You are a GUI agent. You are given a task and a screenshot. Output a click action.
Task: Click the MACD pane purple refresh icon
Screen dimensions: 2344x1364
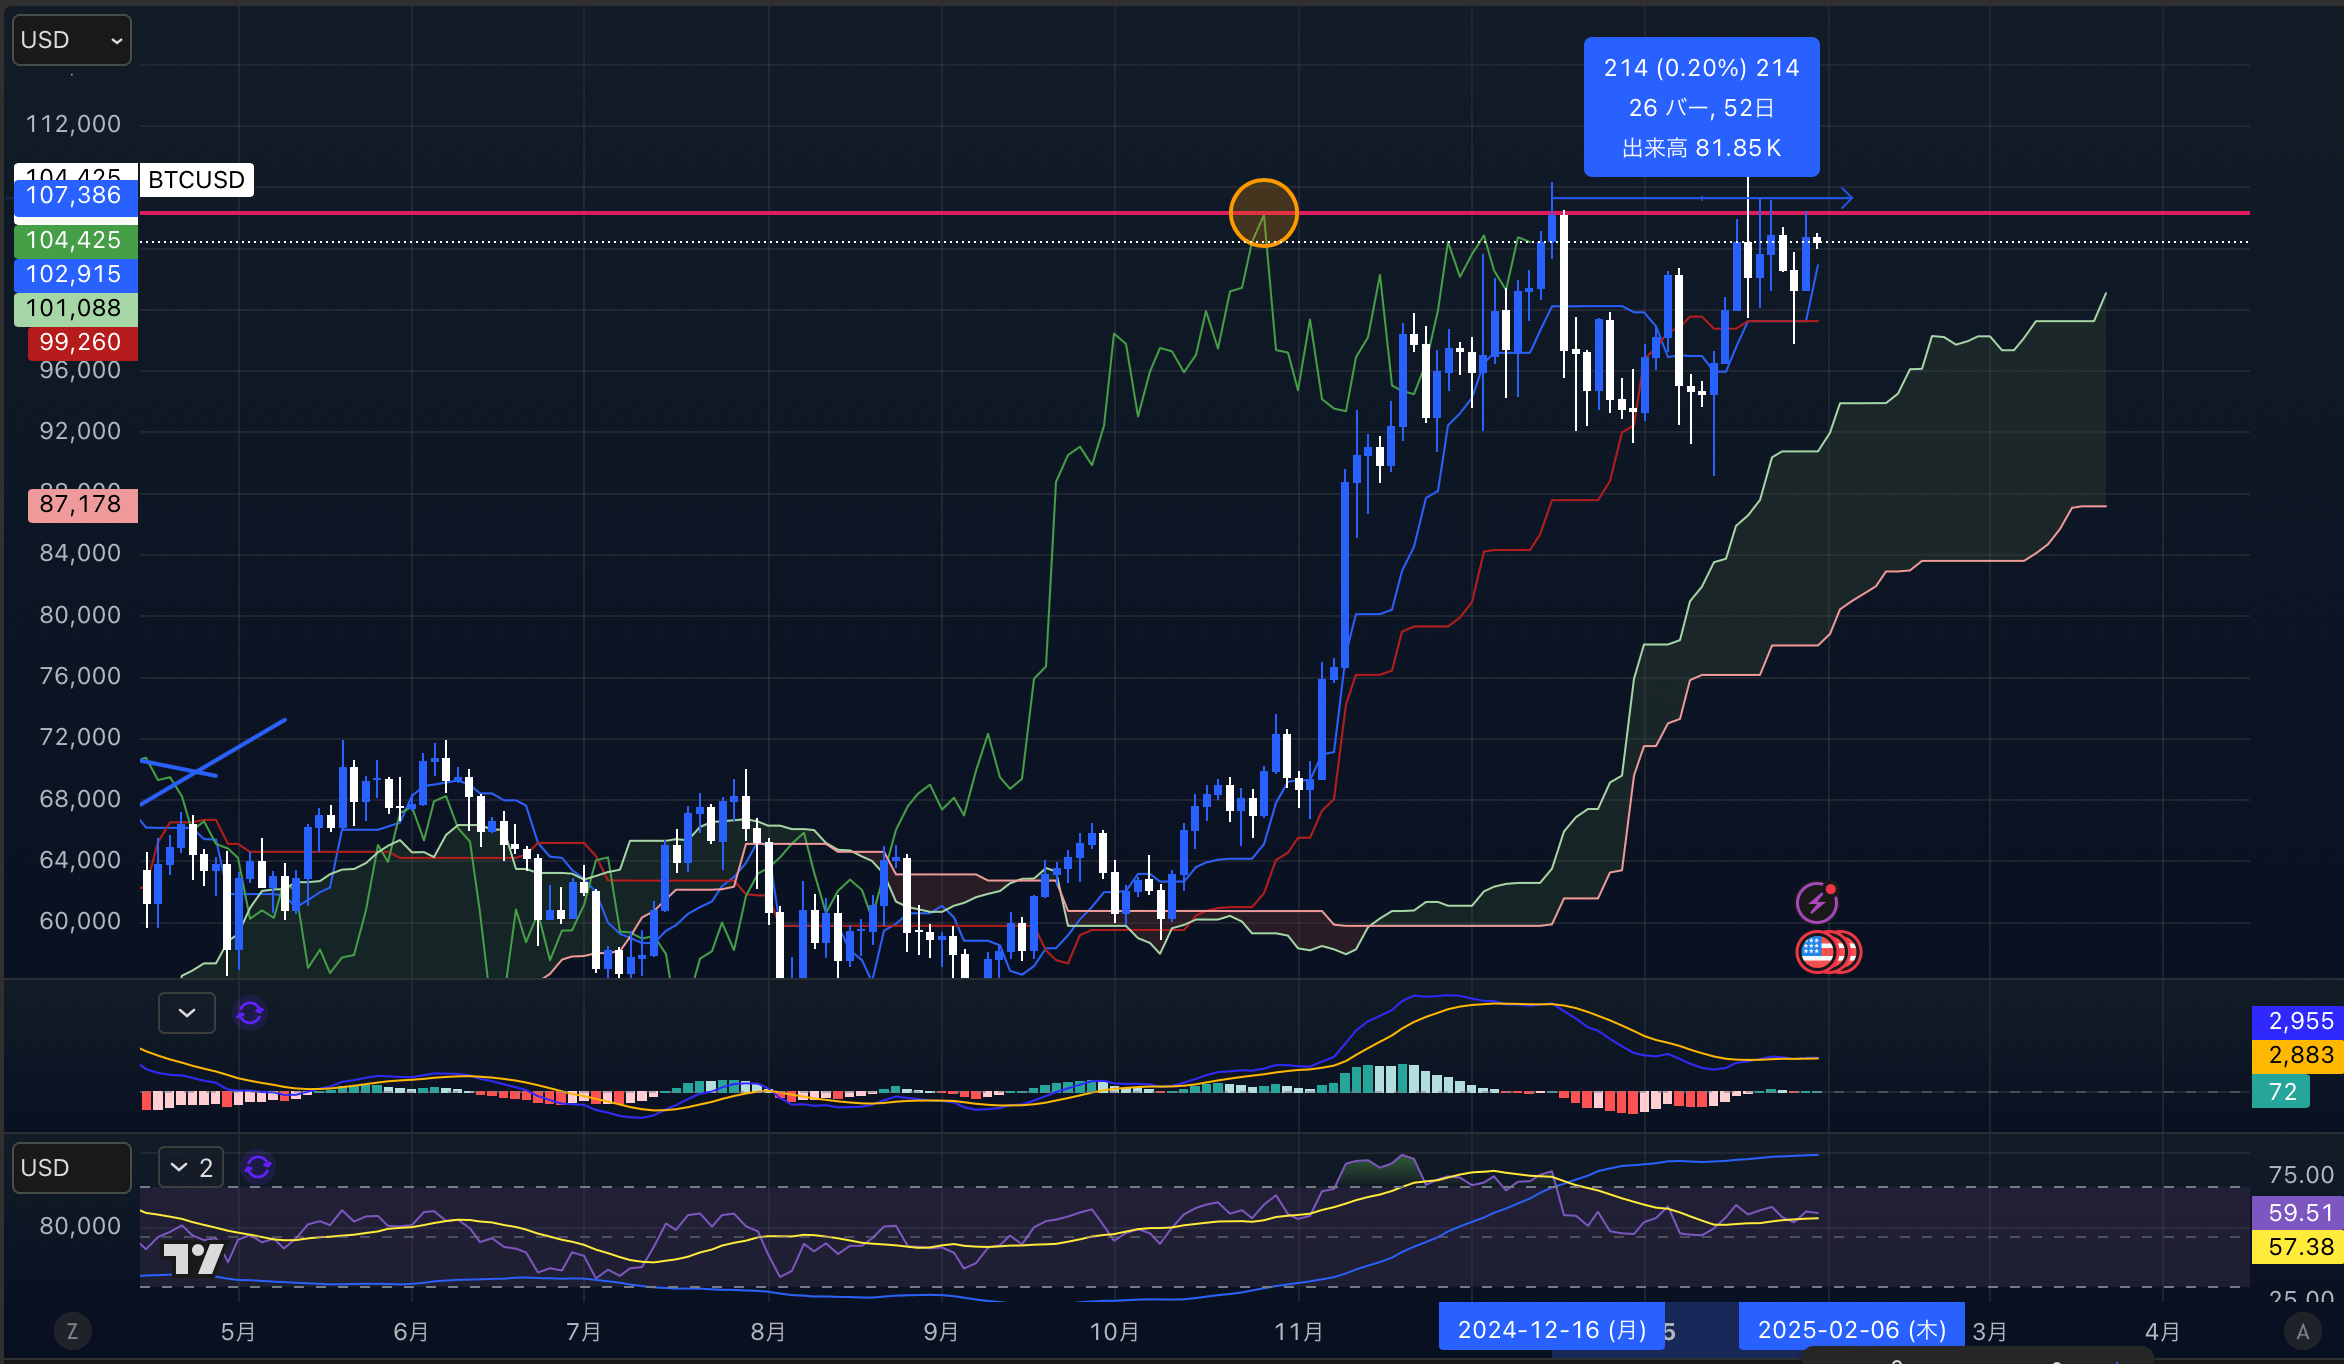coord(250,1013)
